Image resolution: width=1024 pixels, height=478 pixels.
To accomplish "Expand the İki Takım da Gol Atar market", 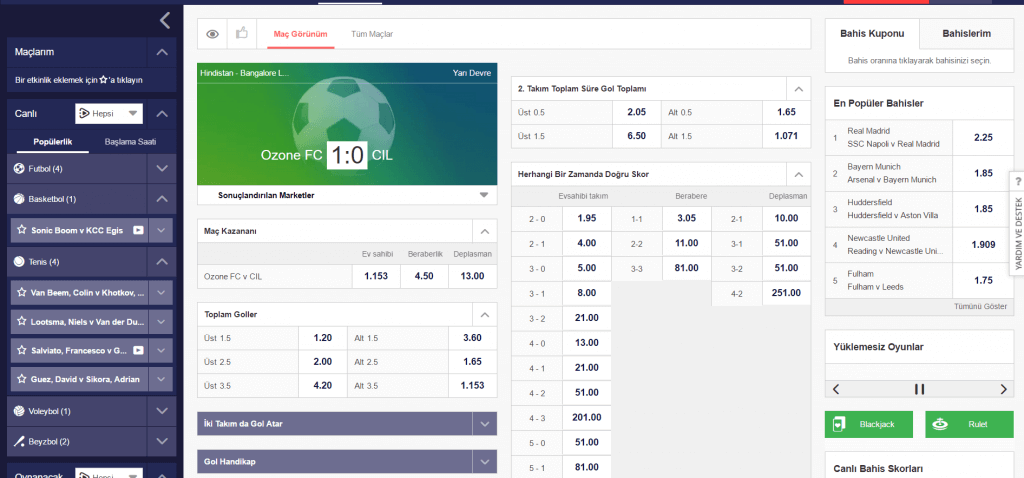I will coord(485,424).
